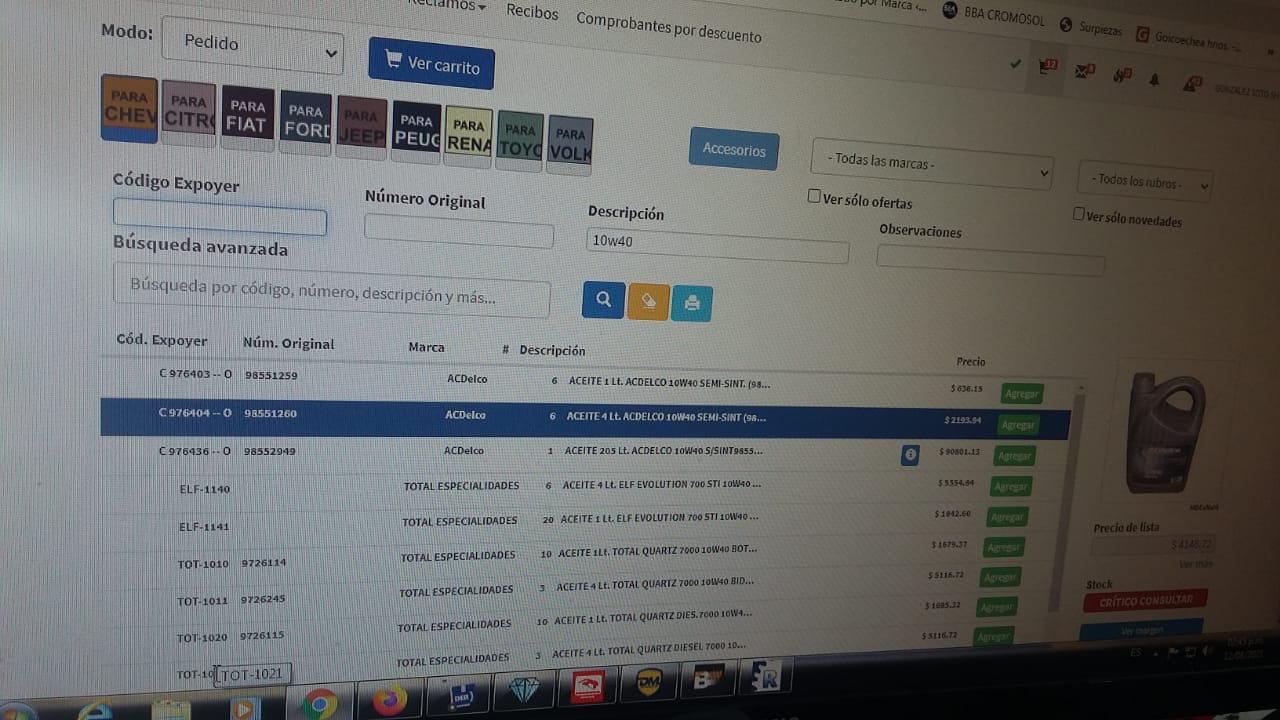Click the Búsqueda avanzada search box
This screenshot has width=1280, height=720.
(x=332, y=290)
